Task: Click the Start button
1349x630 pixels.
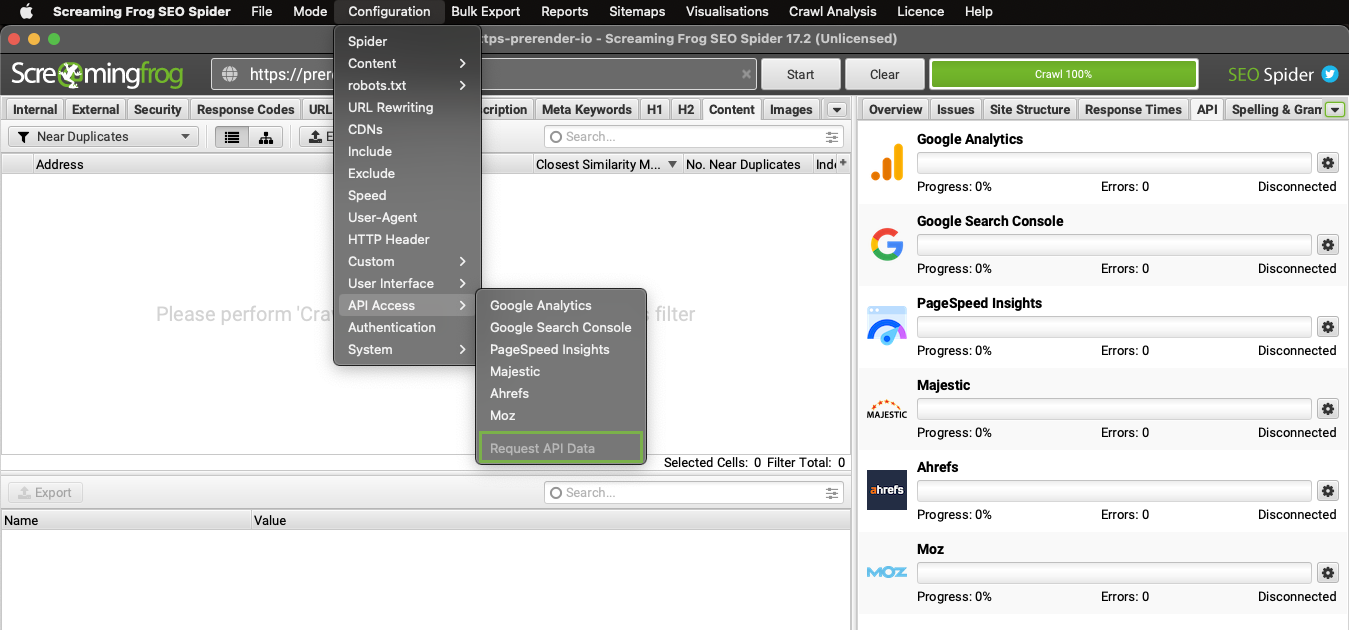Action: [800, 74]
